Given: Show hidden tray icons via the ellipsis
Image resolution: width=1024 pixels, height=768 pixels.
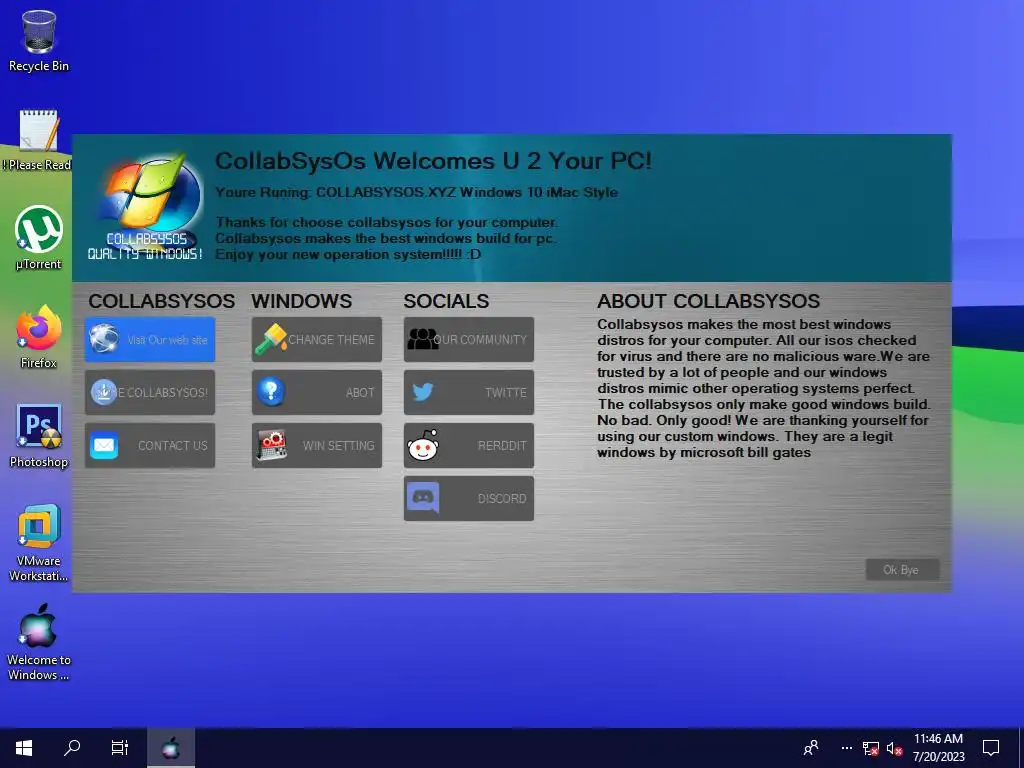Looking at the screenshot, I should (x=846, y=748).
